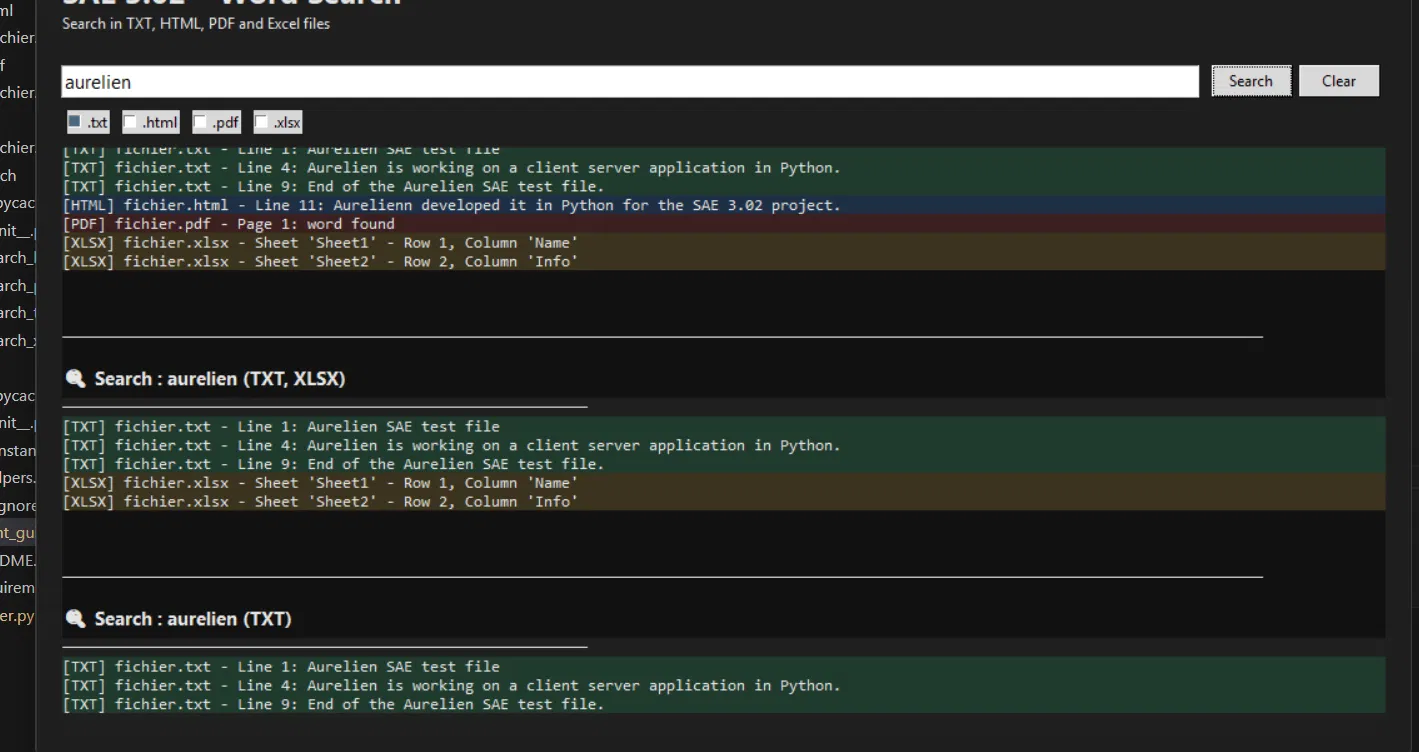
Task: Tick the .xlsx filter checkbox
Action: [261, 122]
